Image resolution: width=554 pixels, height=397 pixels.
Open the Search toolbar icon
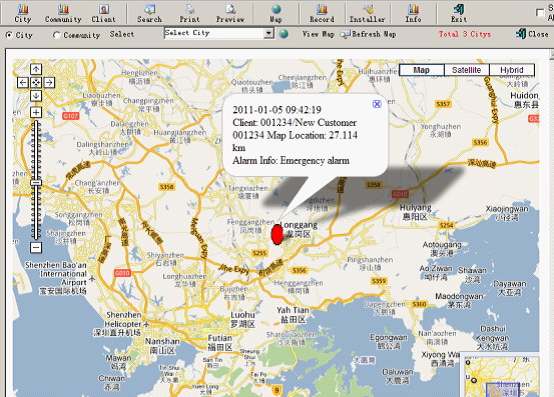point(149,13)
